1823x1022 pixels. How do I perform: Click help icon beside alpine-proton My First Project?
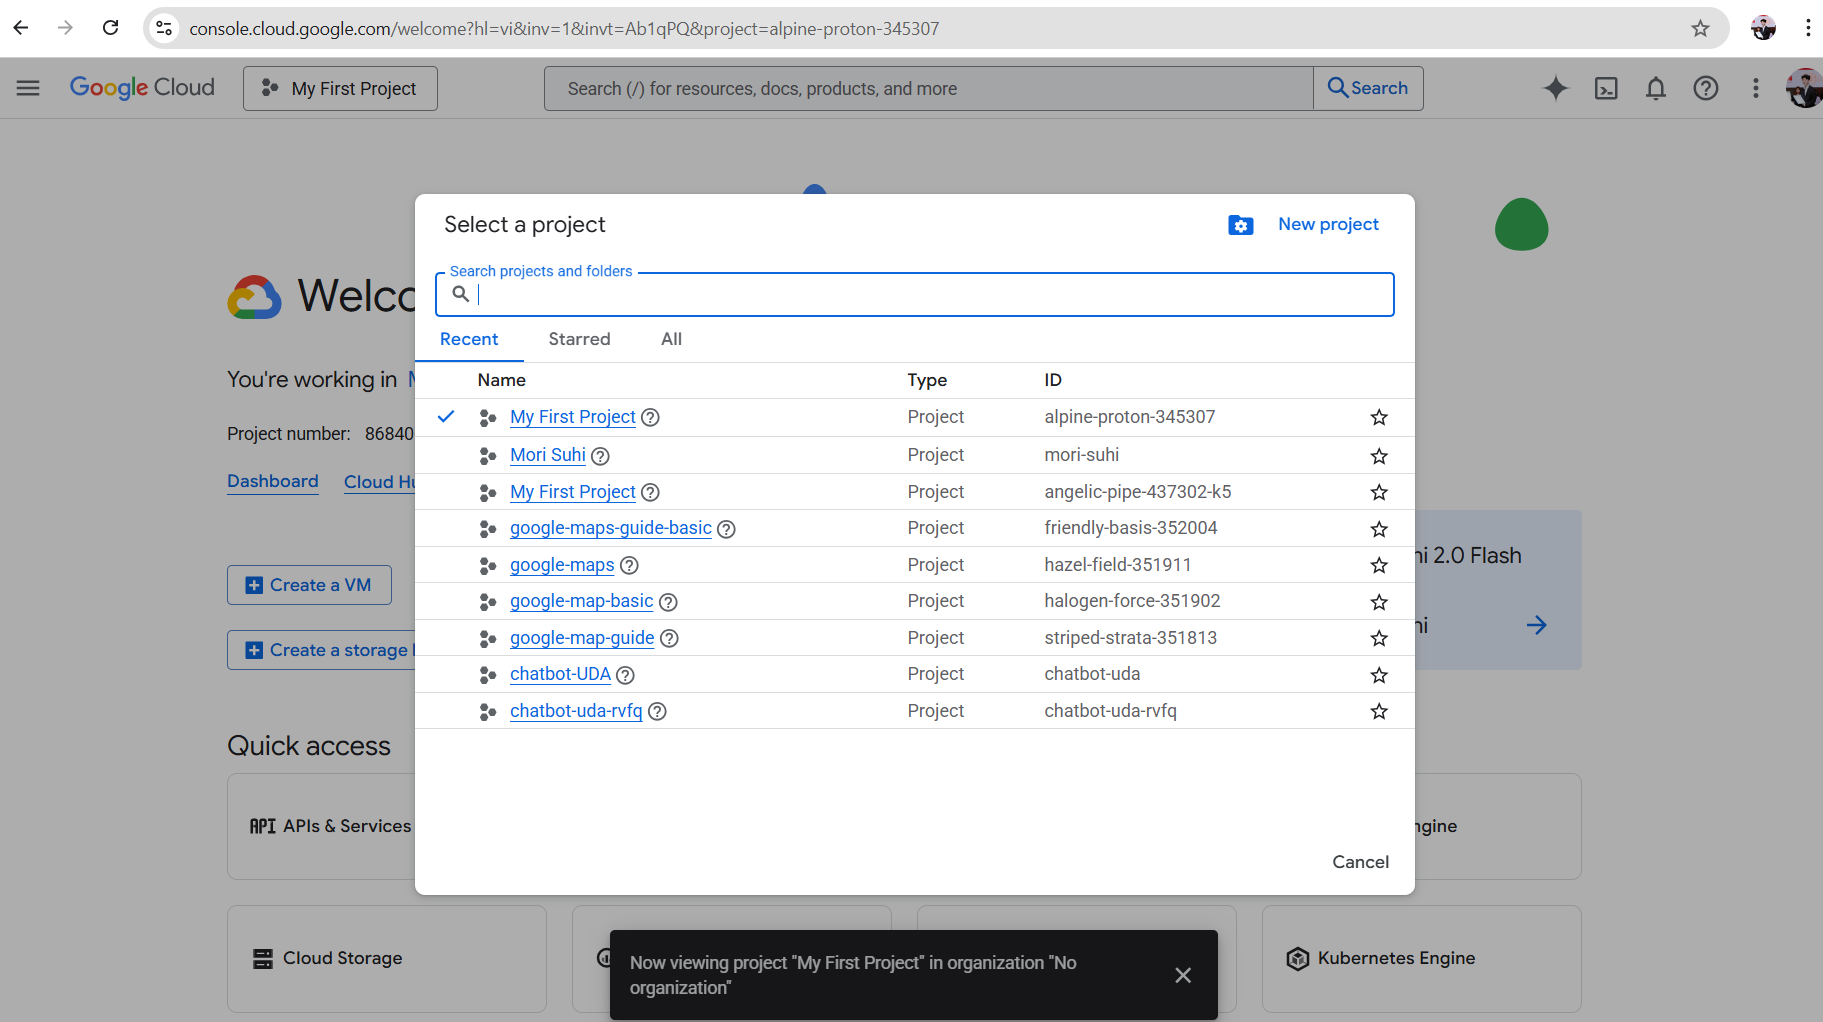[650, 417]
